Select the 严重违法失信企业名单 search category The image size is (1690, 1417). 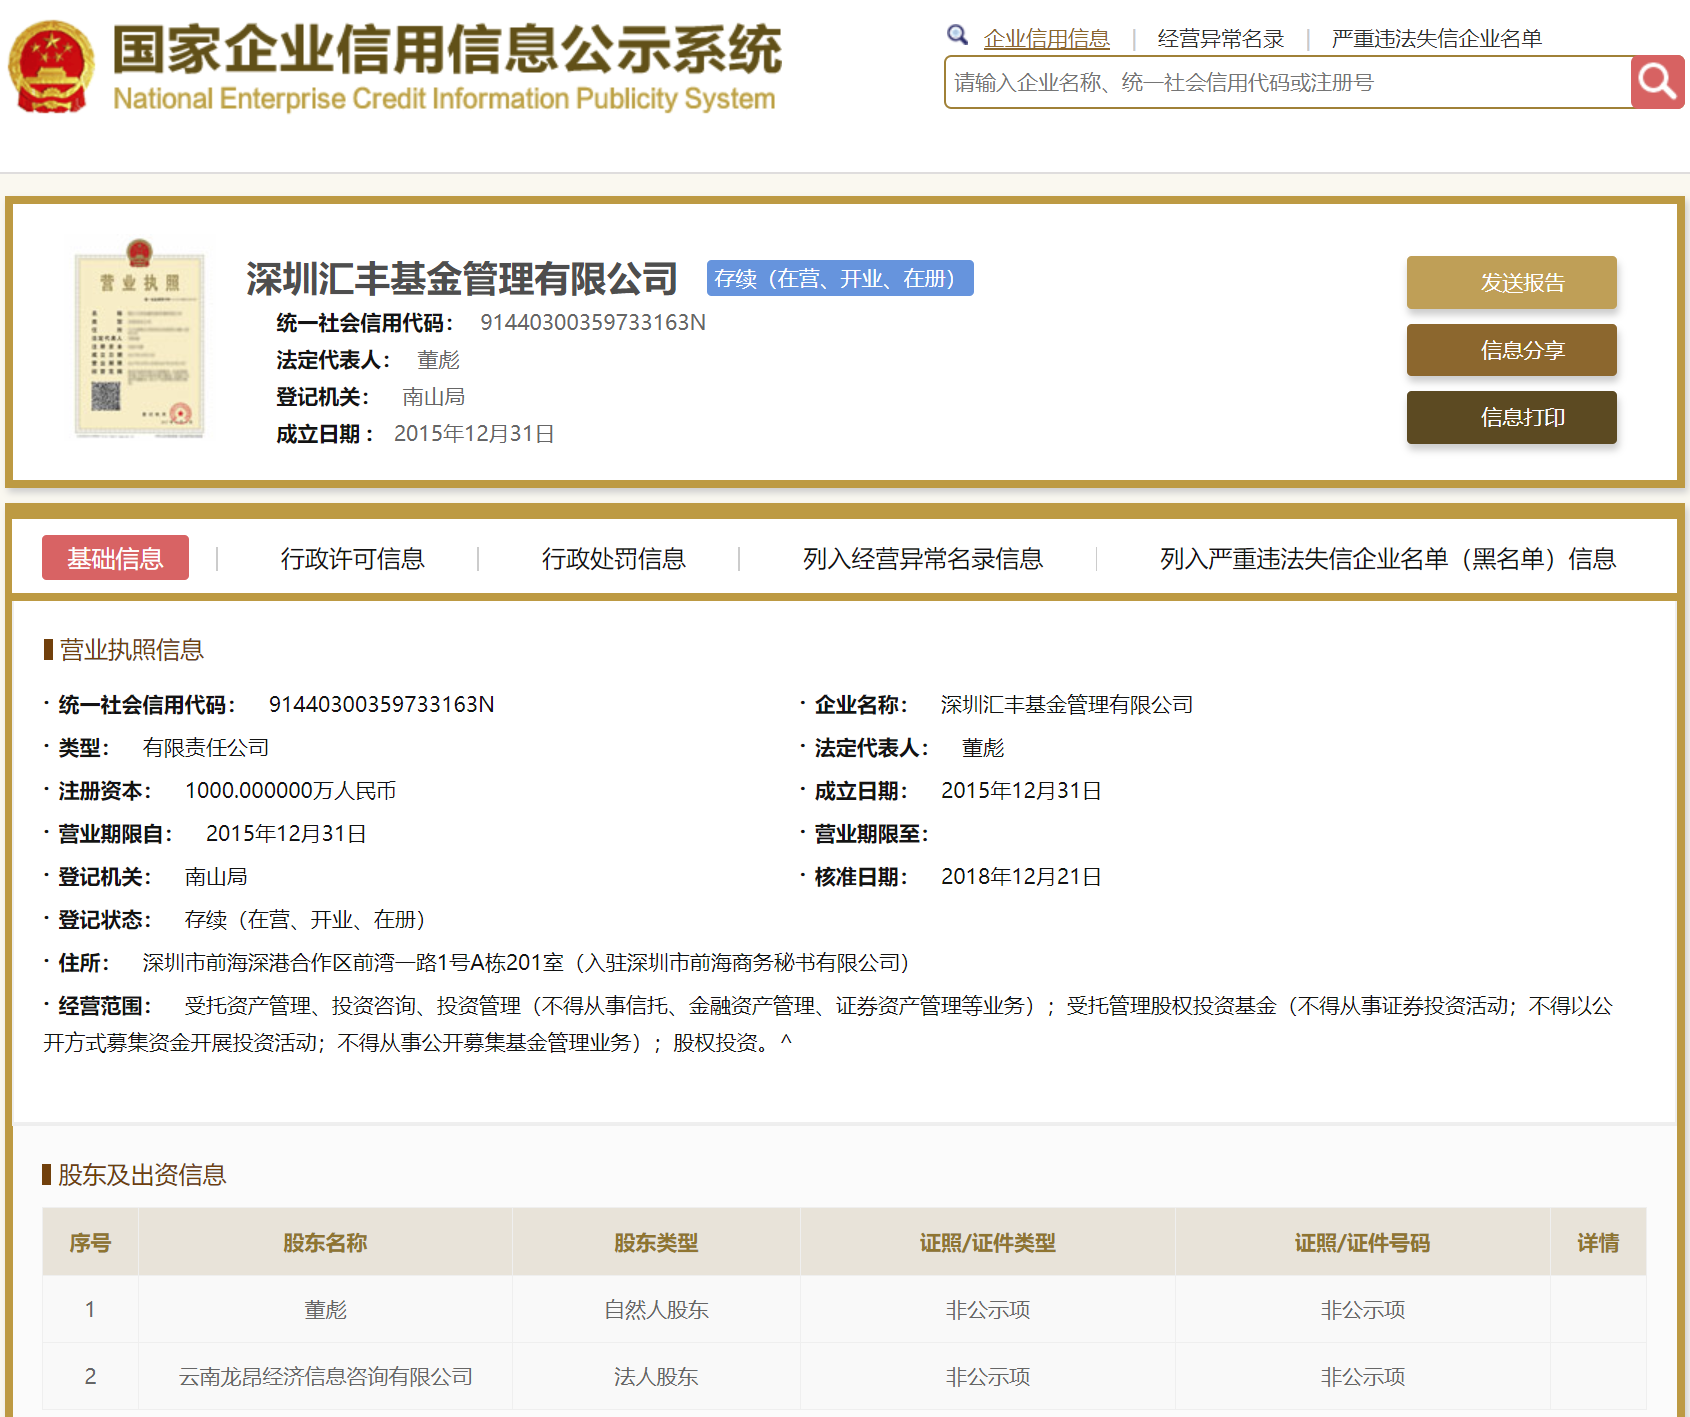coord(1436,39)
